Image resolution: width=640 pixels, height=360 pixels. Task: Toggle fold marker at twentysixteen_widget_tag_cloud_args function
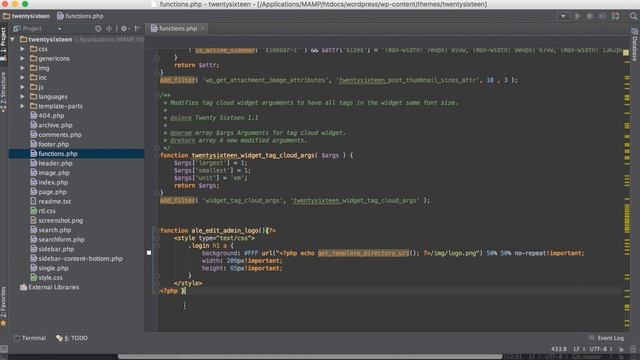pos(156,156)
